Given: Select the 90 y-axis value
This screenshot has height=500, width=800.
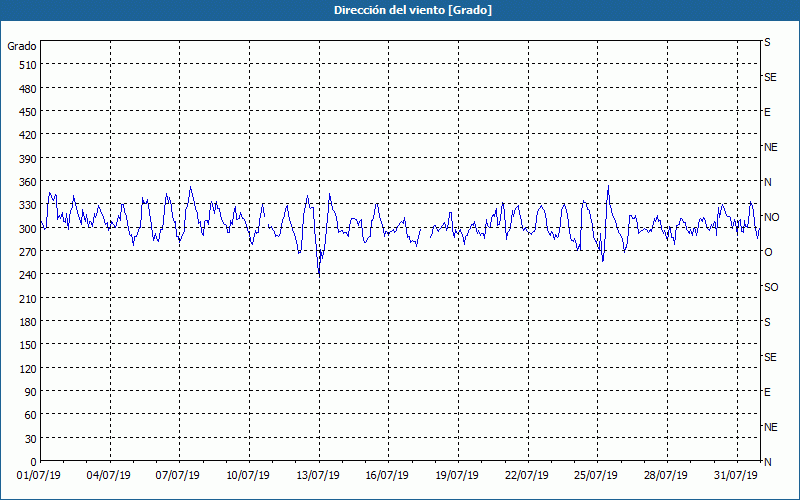Looking at the screenshot, I should (31, 392).
